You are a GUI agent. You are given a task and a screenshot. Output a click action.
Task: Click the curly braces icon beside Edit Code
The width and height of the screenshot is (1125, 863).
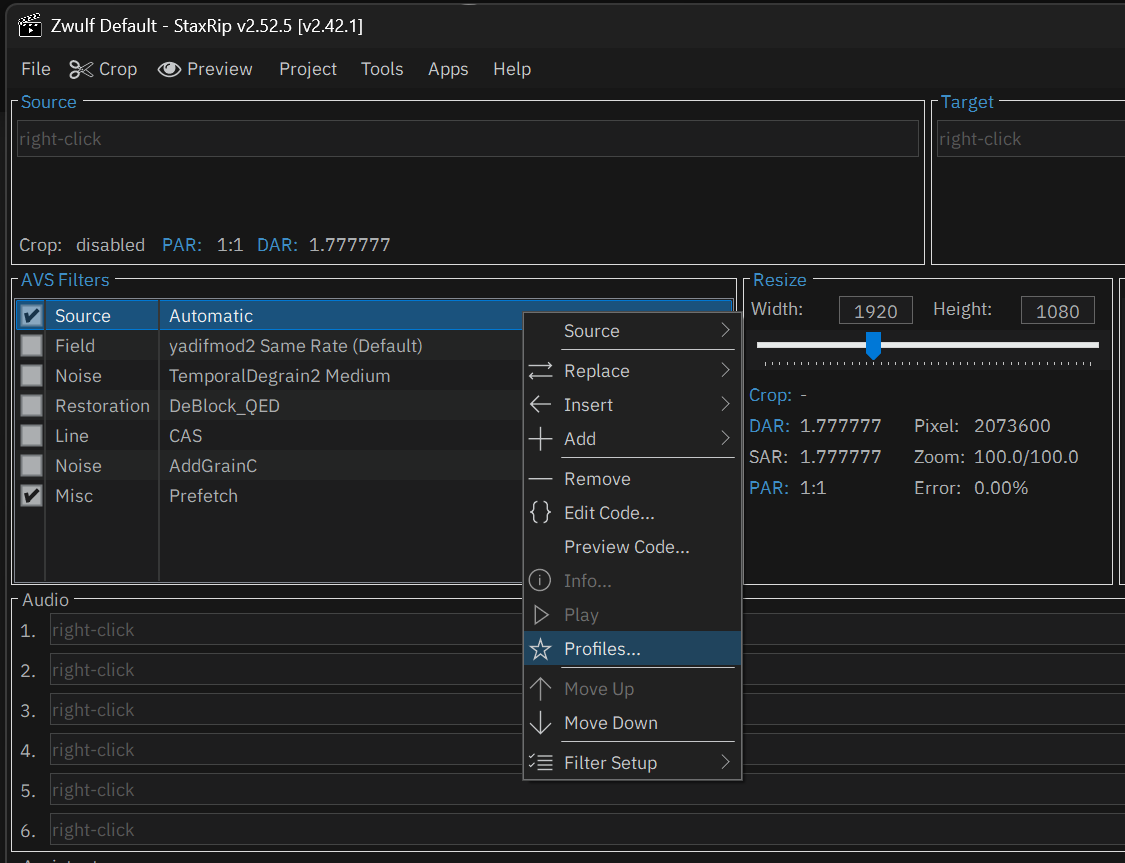pos(540,512)
